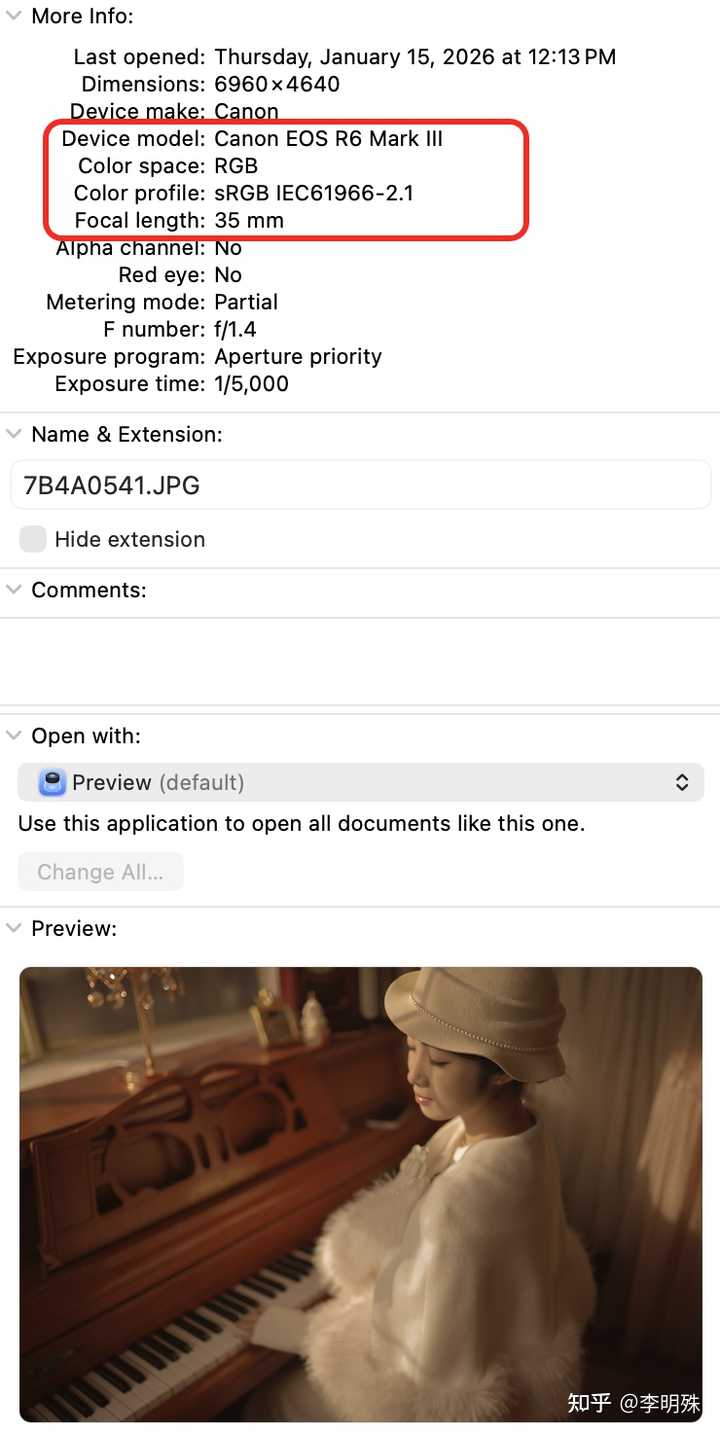Click the 7B4A0541.JPG filename field

click(x=360, y=485)
